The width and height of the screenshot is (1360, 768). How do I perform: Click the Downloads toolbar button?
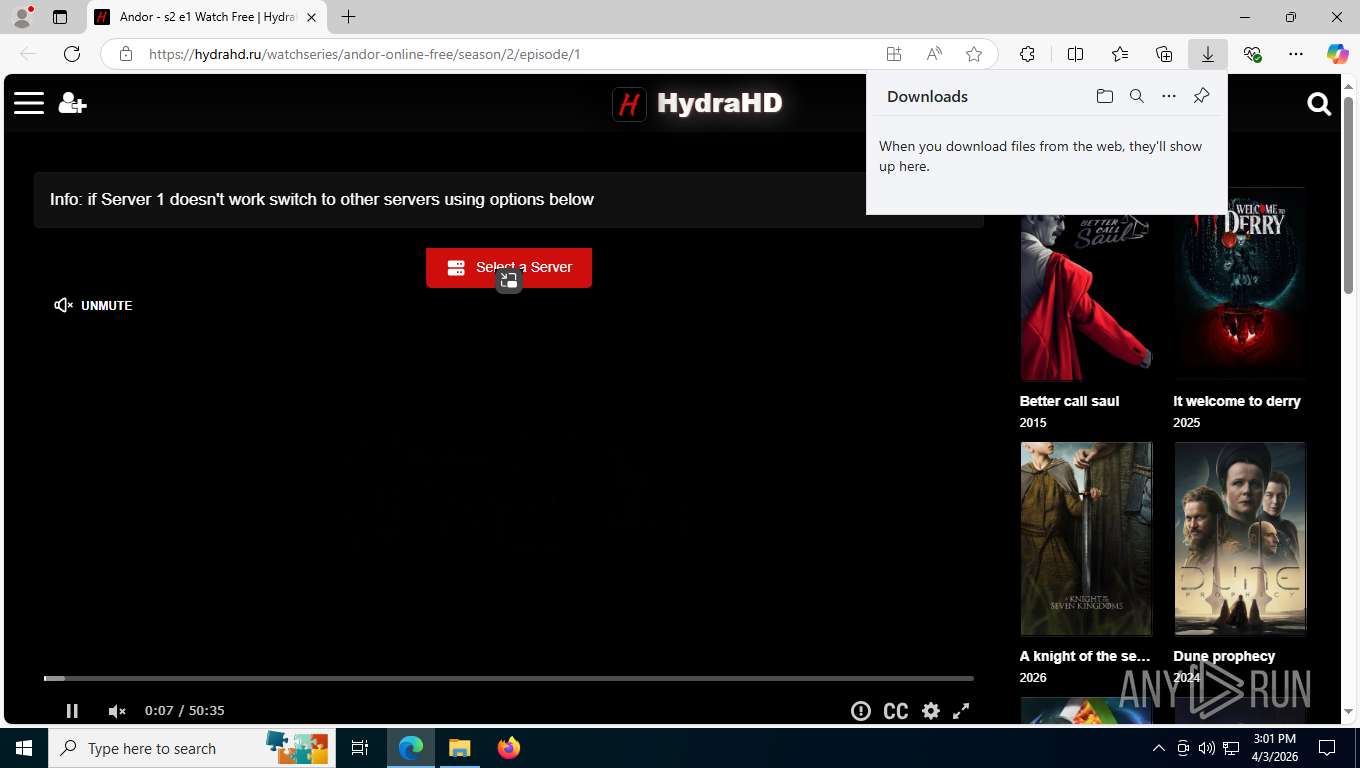tap(1208, 54)
